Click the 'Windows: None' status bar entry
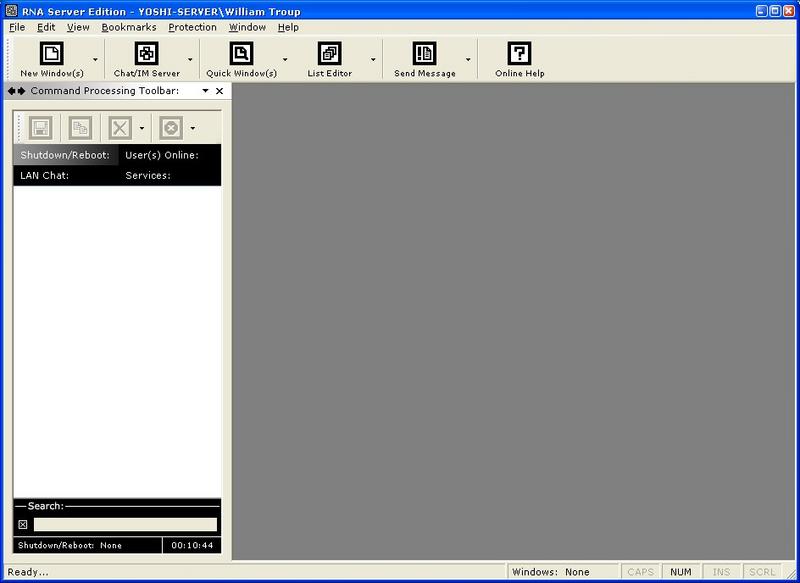Image resolution: width=800 pixels, height=583 pixels. [561, 572]
